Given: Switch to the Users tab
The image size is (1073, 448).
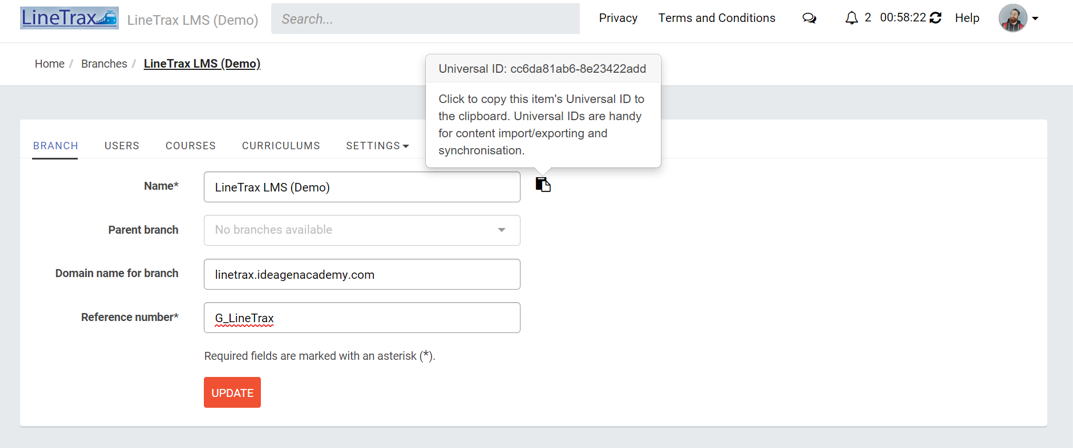Looking at the screenshot, I should tap(122, 146).
